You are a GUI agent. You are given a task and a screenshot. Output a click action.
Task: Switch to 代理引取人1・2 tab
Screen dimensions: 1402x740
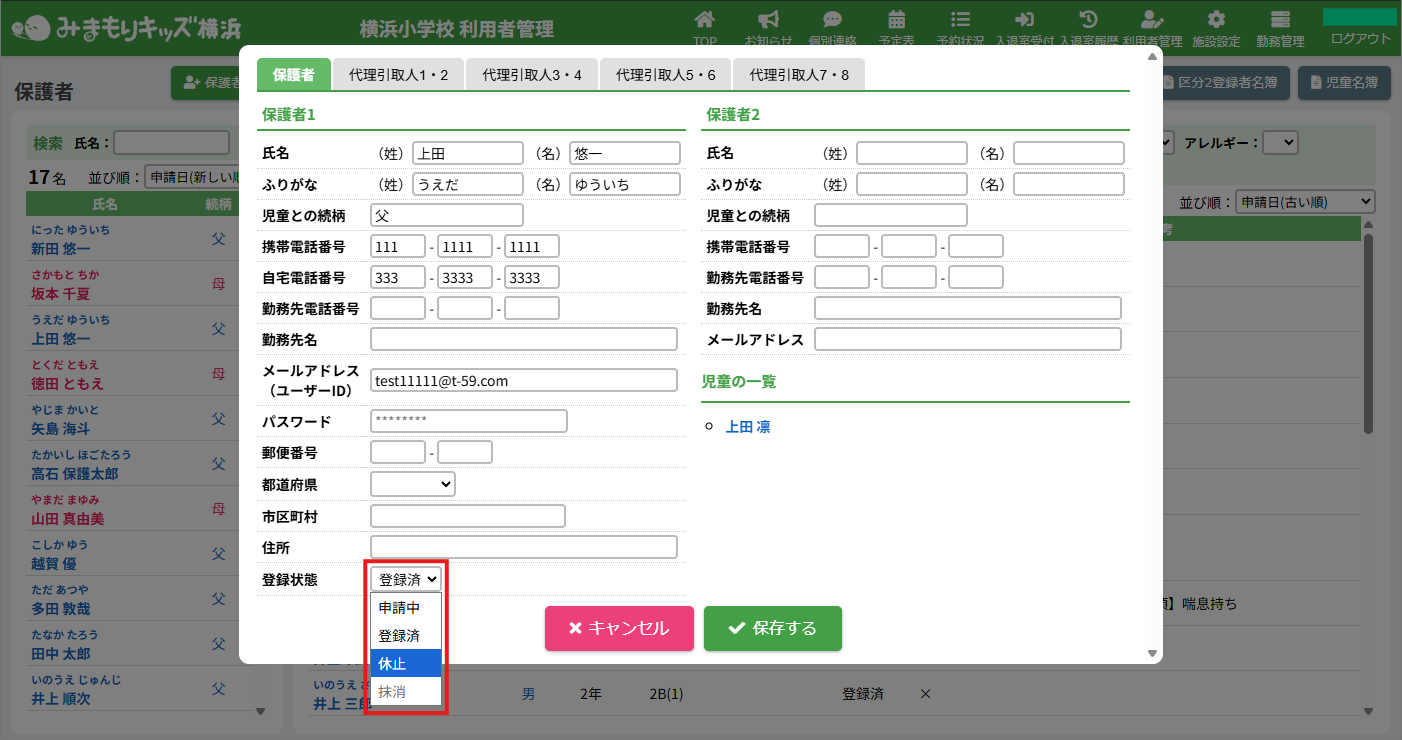(398, 75)
